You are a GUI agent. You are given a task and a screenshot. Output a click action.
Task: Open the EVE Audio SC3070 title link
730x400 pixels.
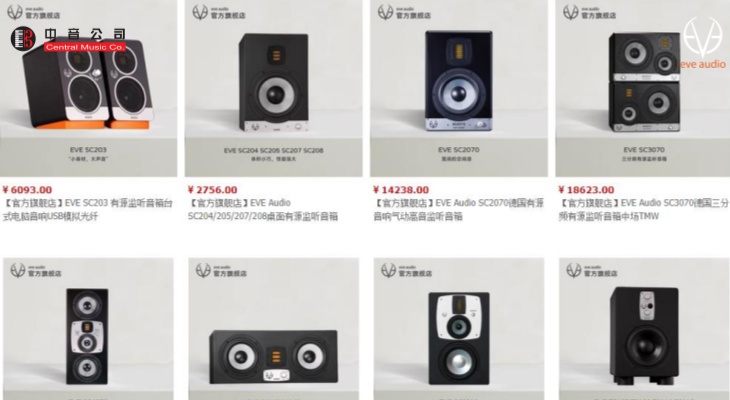pos(643,210)
